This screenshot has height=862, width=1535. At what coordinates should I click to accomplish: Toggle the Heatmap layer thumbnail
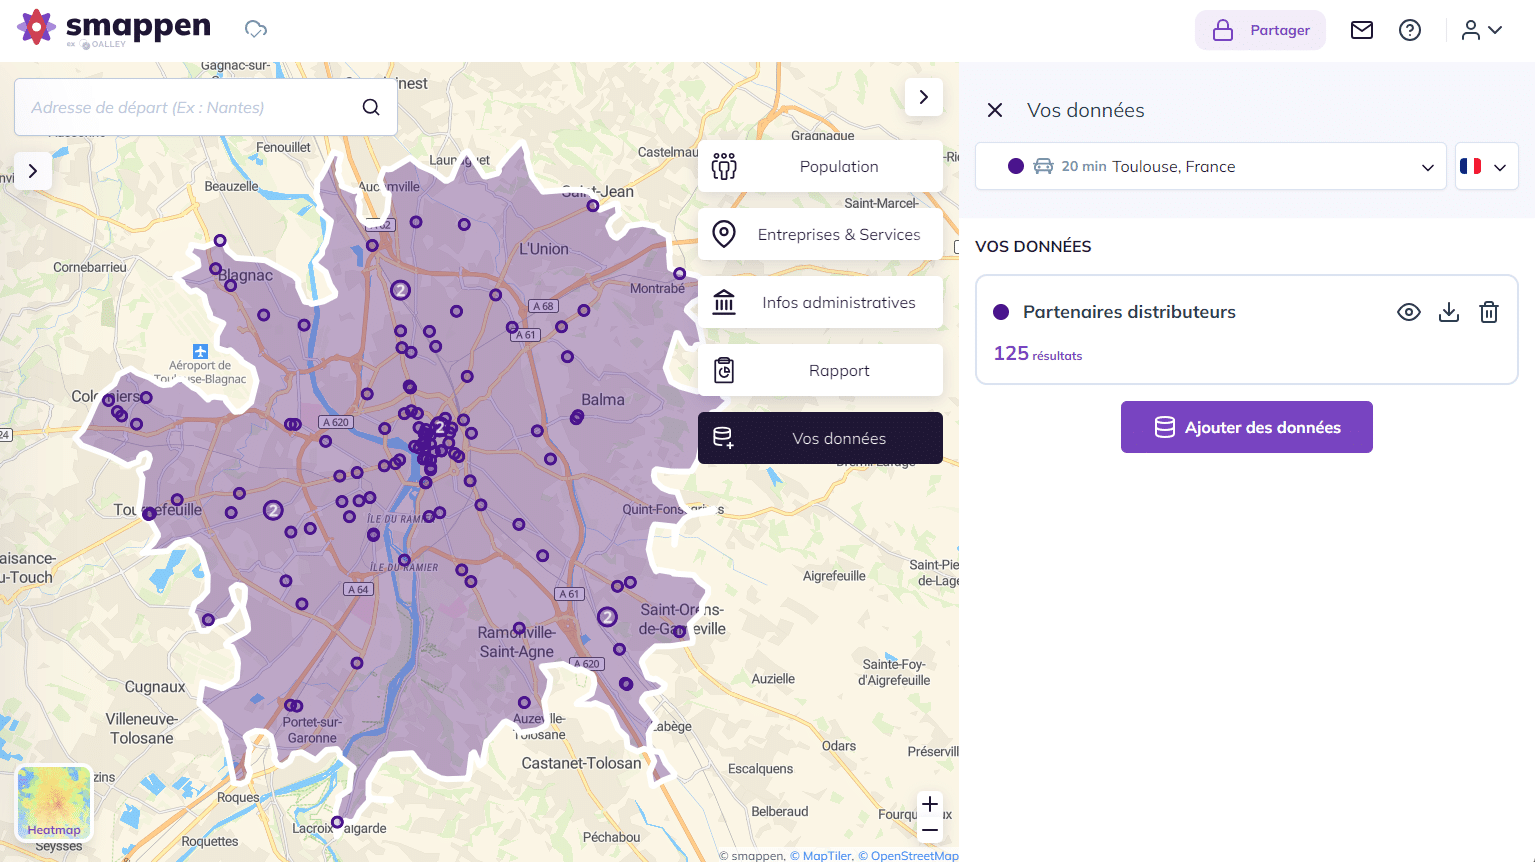54,802
